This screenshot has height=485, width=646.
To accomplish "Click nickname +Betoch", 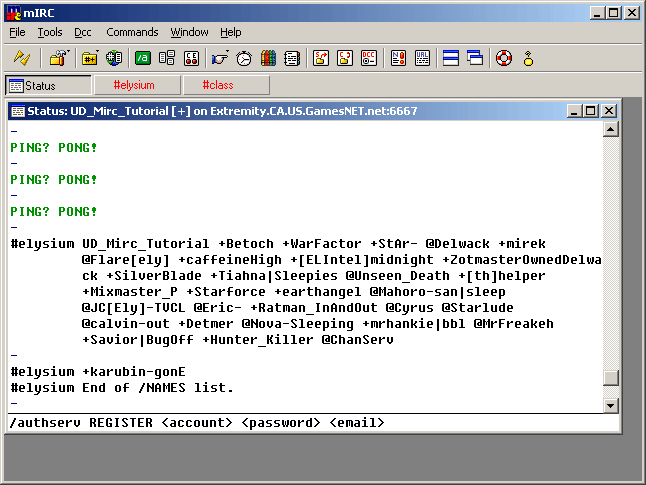I will 246,244.
